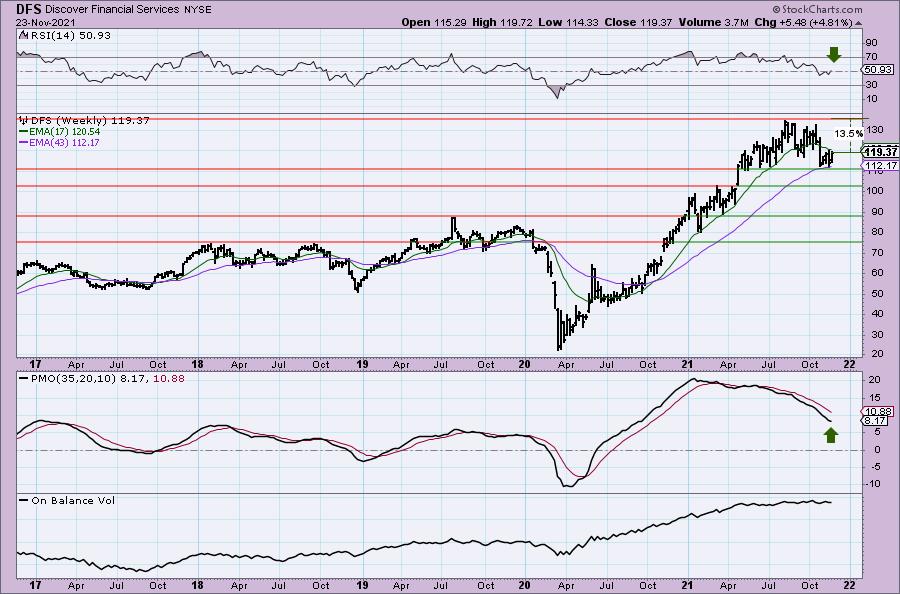Screen dimensions: 900x594
Task: Click the 50.93 RSI value tag on right axis
Action: [878, 69]
